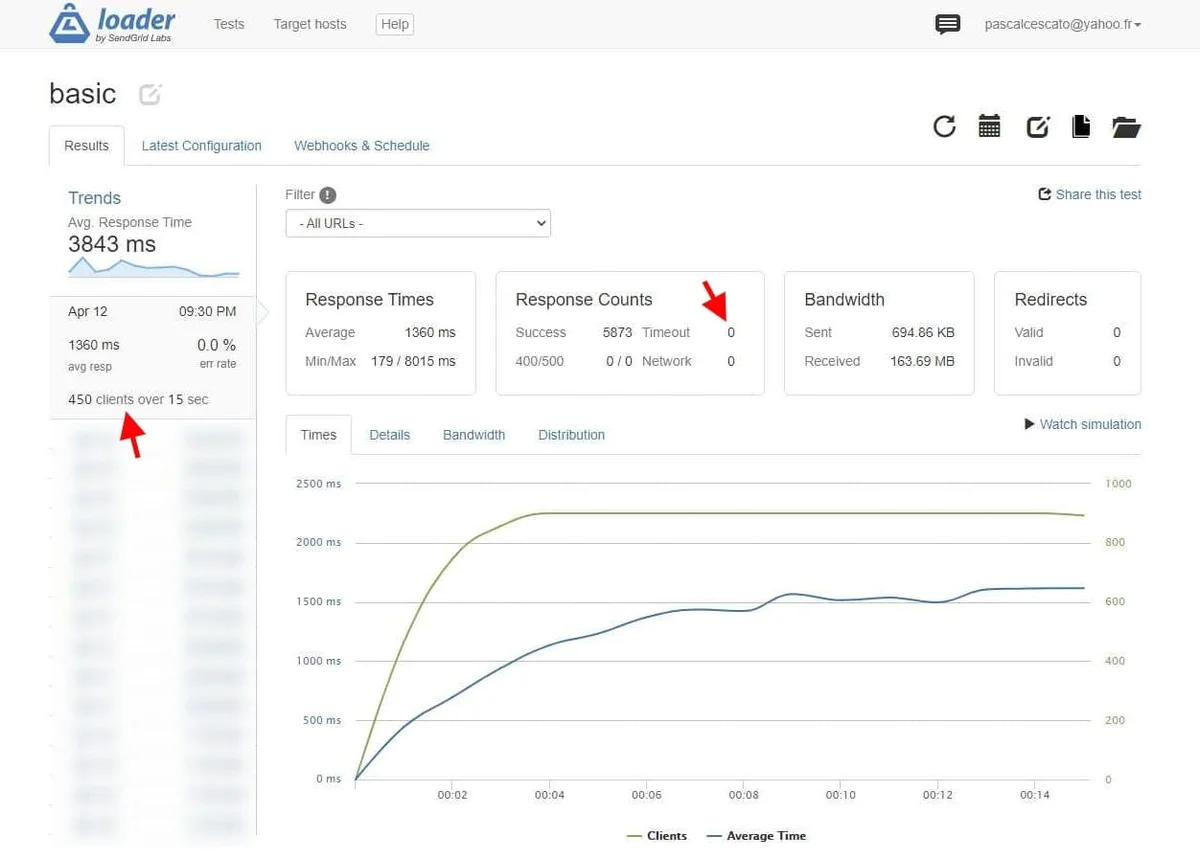Viewport: 1200px width, 859px height.
Task: Select the Distribution chart tab
Action: [571, 435]
